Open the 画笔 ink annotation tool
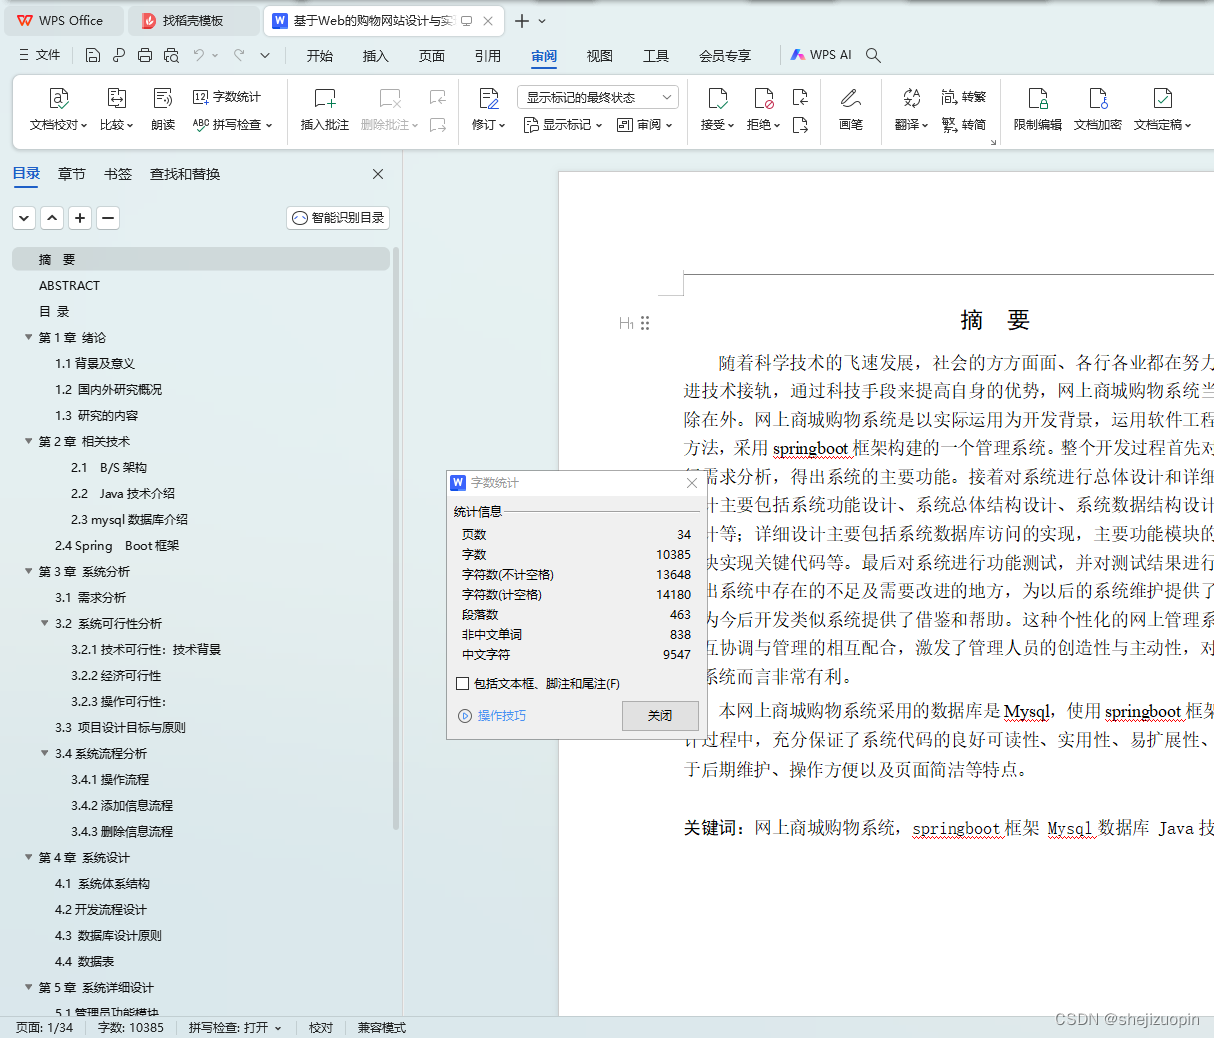 coord(851,110)
